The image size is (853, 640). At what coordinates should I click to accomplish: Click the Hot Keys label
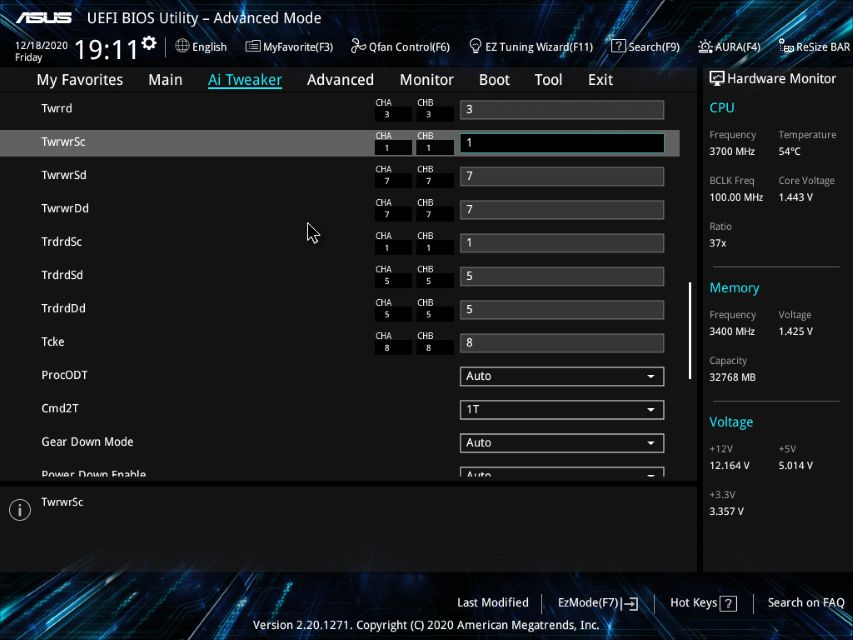[x=693, y=602]
